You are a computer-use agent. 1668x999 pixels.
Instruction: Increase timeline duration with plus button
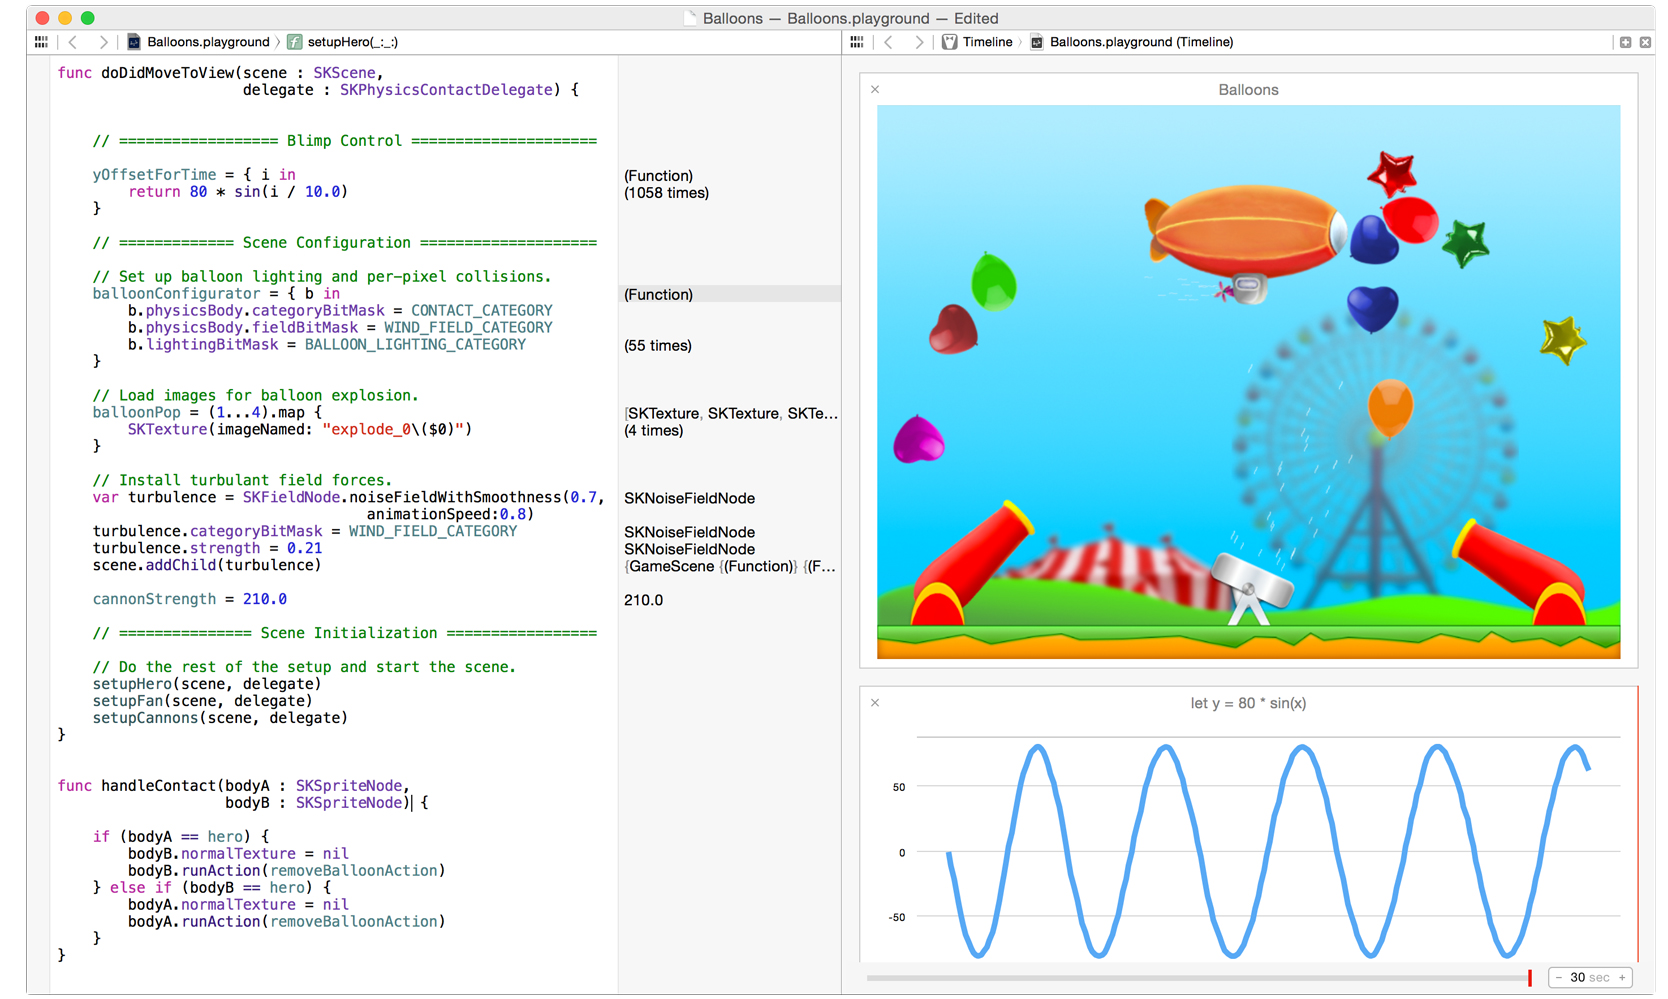click(x=1622, y=978)
